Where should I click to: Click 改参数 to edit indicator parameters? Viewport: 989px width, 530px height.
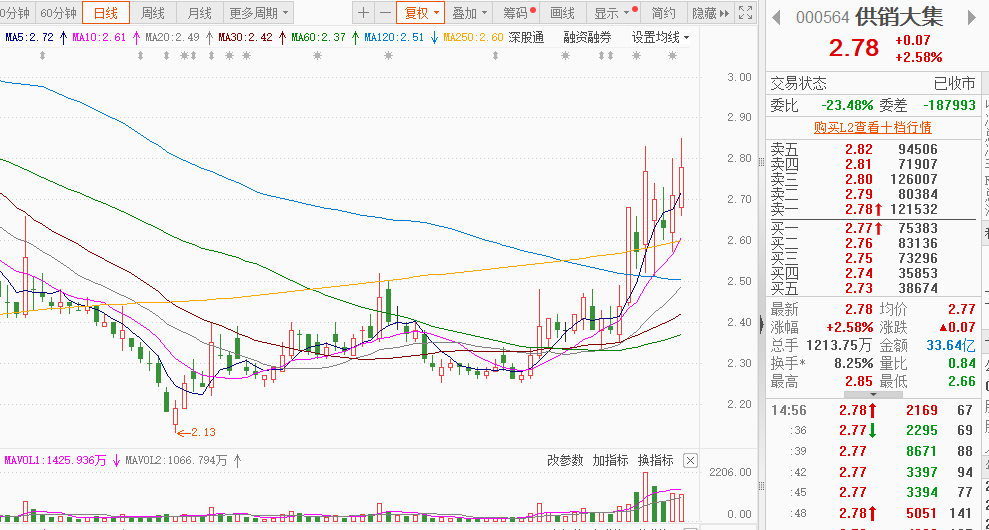click(x=565, y=461)
